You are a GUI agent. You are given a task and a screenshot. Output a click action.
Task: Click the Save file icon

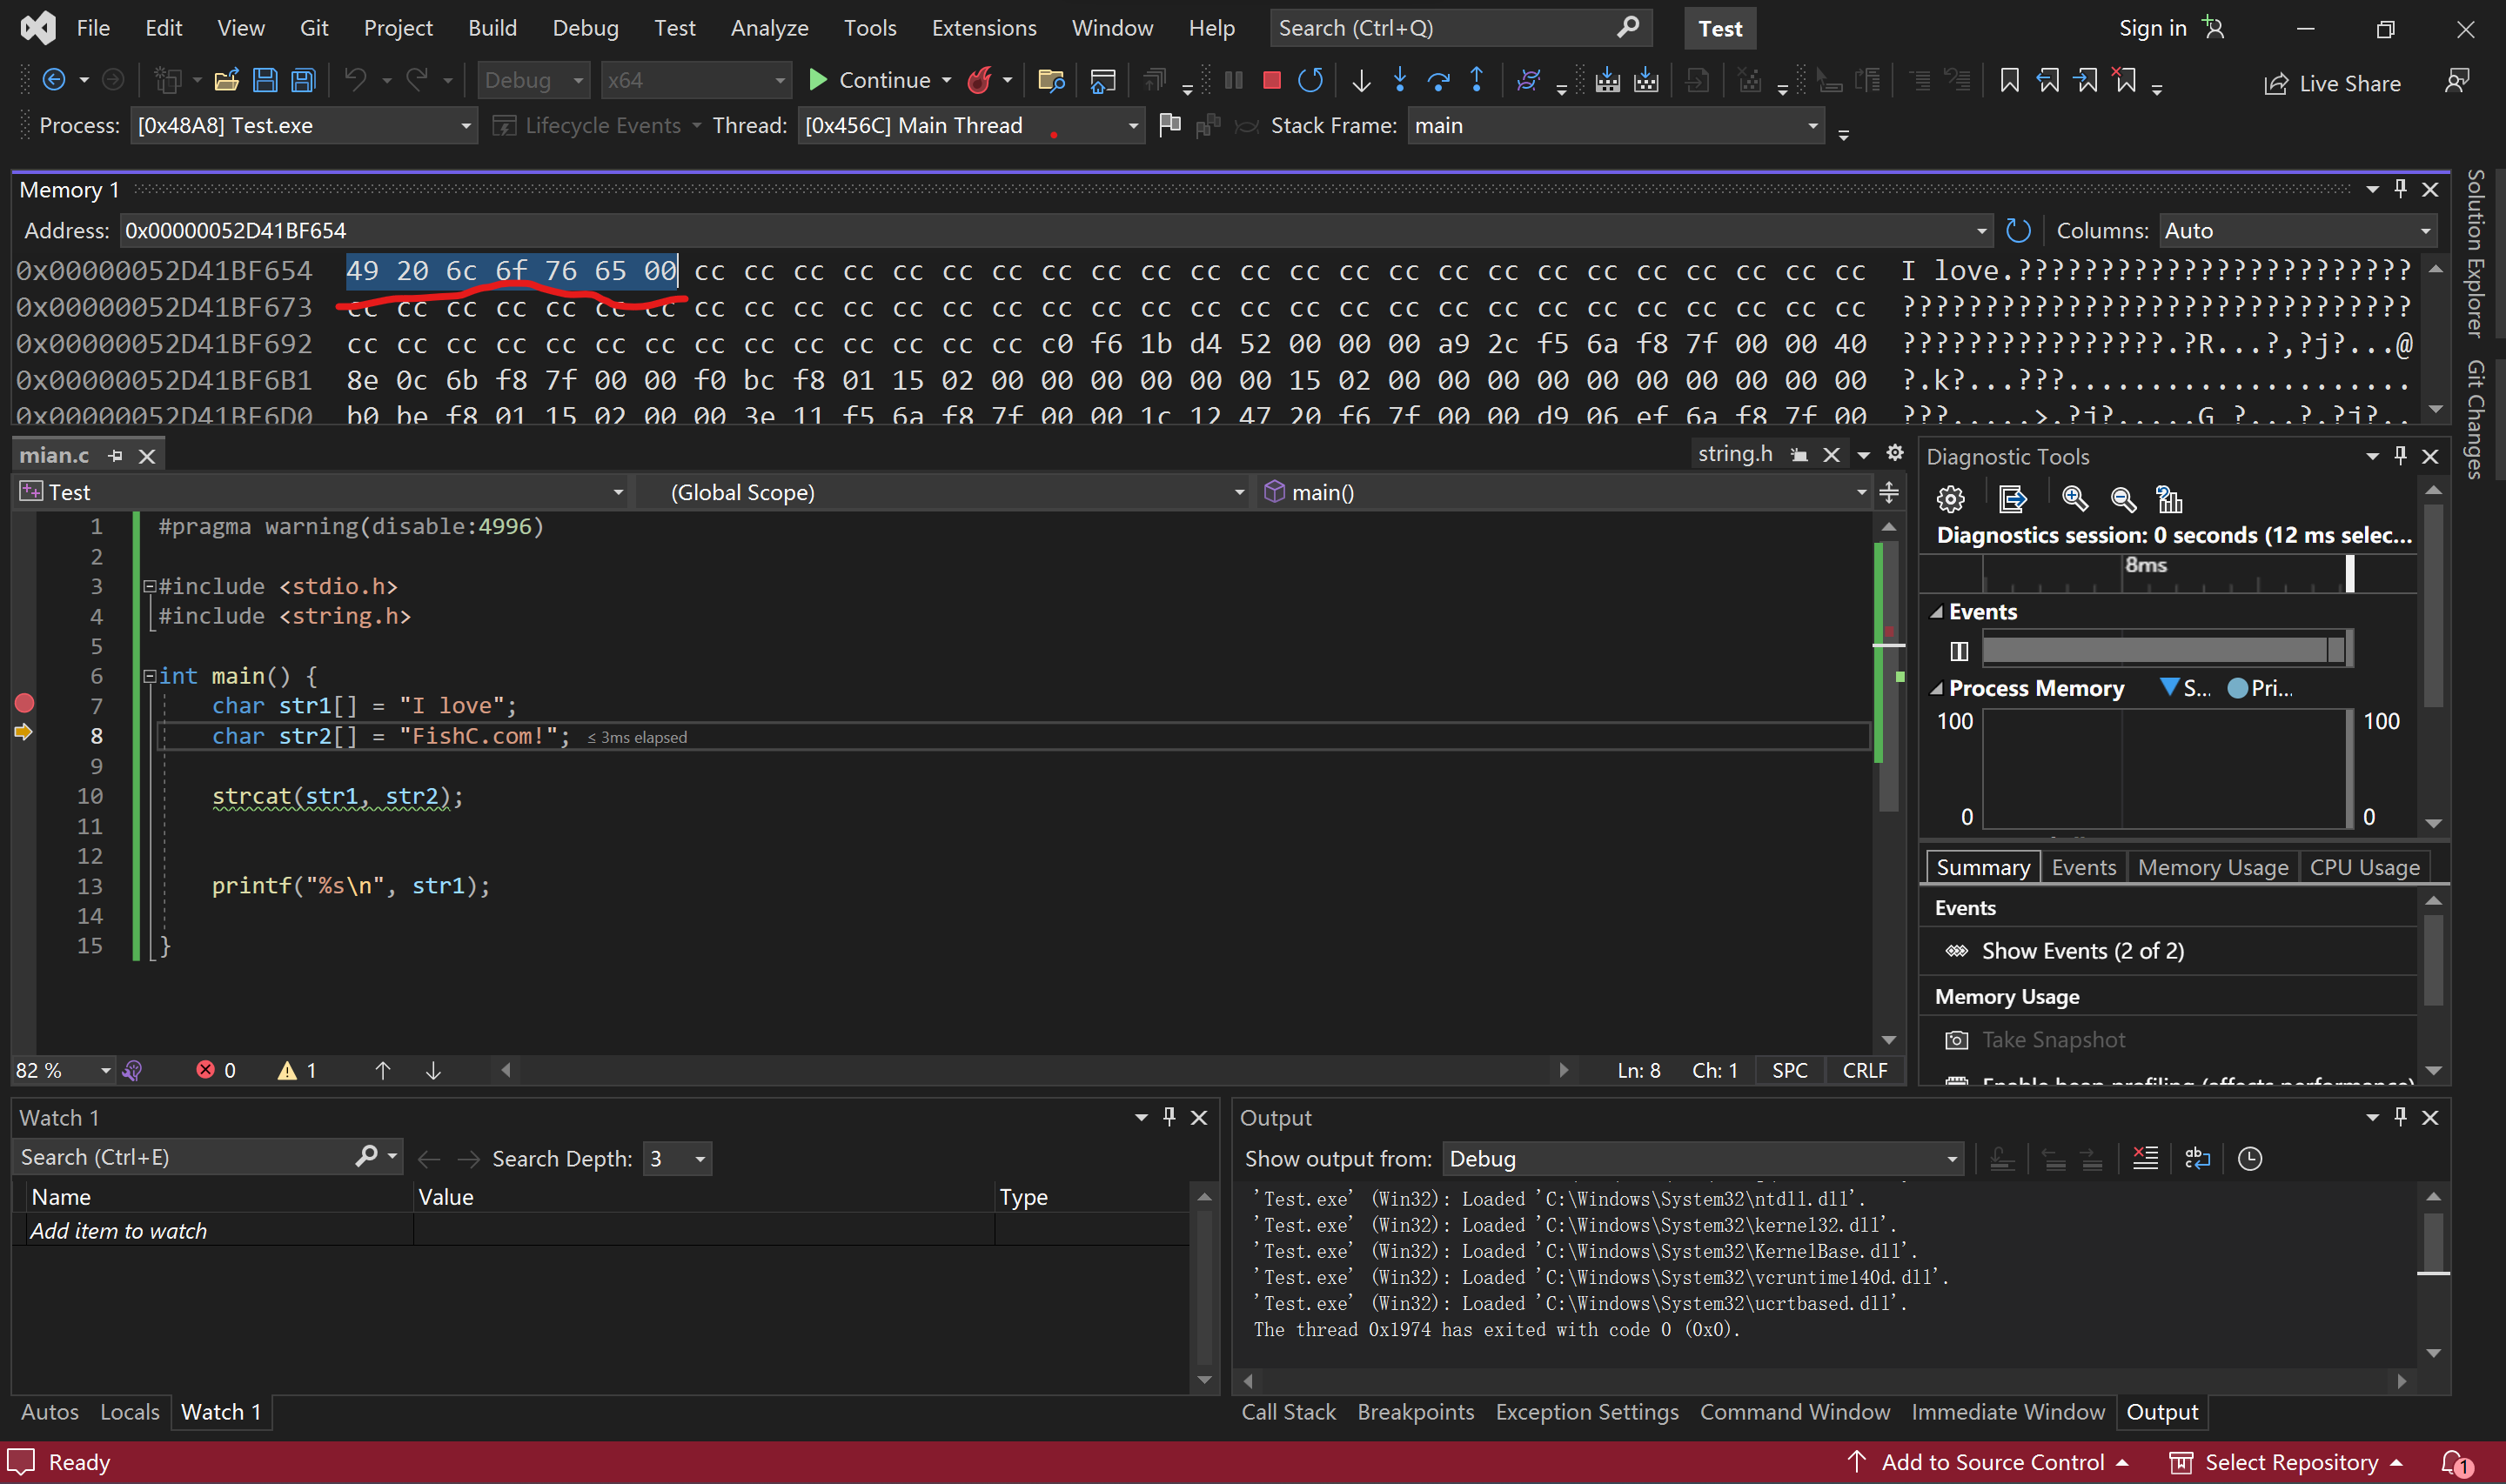pos(265,80)
